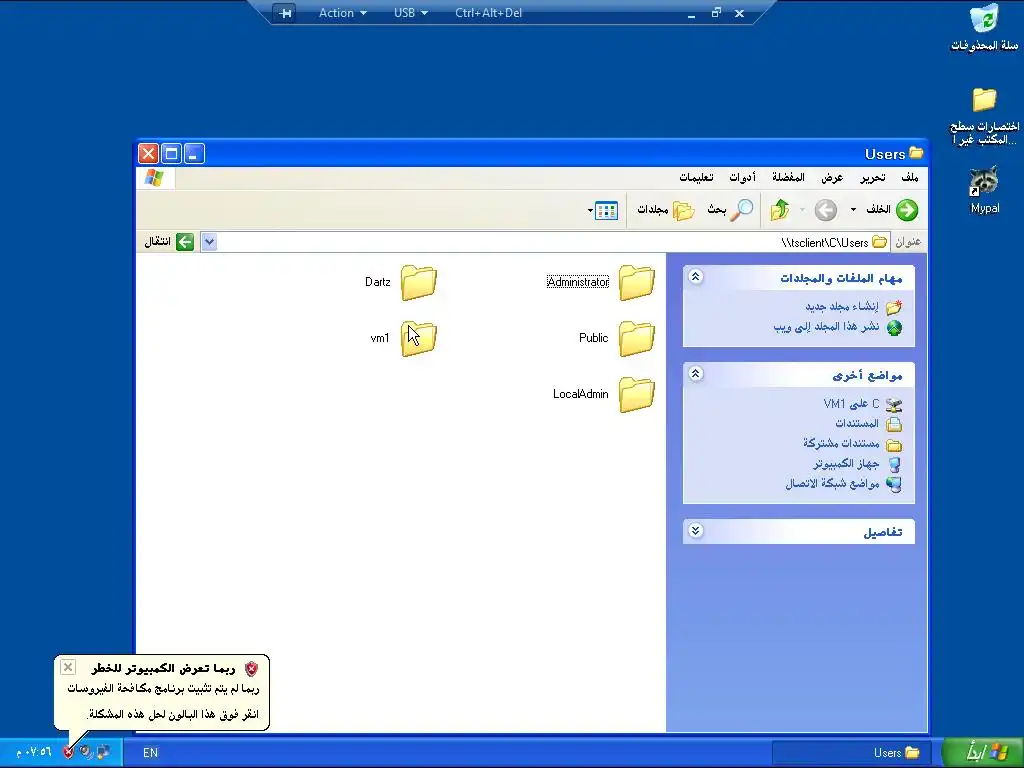This screenshot has width=1024, height=768.
Task: Collapse the Other Places panel
Action: point(696,374)
